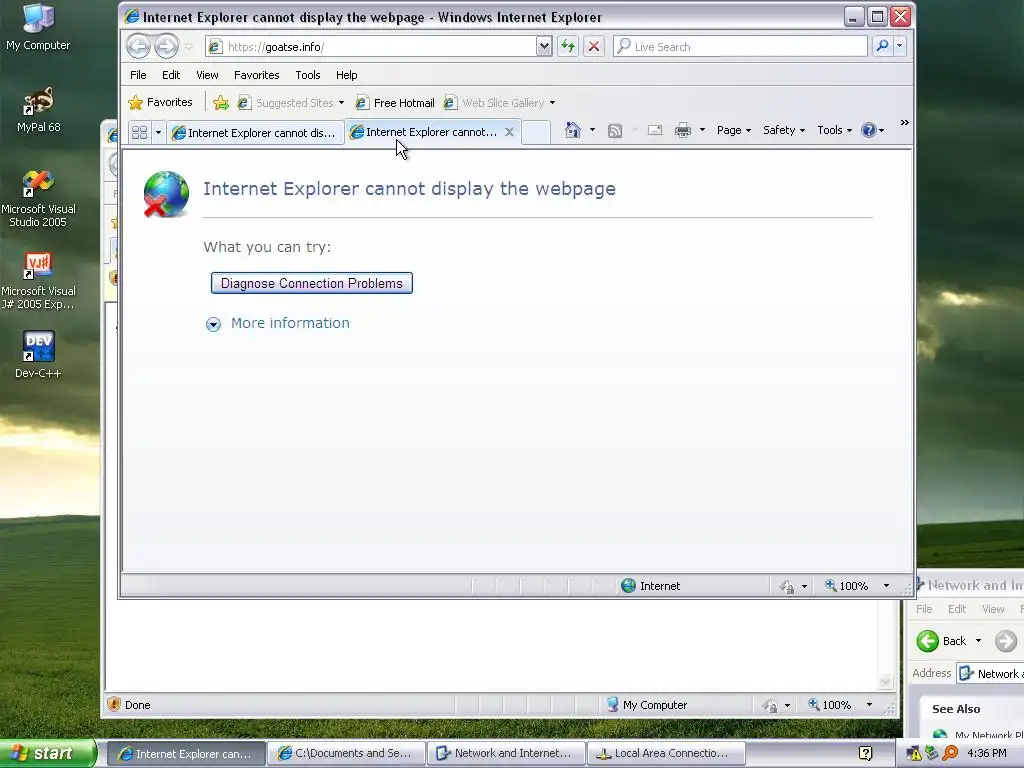Click green Back button in Network window

[927, 641]
